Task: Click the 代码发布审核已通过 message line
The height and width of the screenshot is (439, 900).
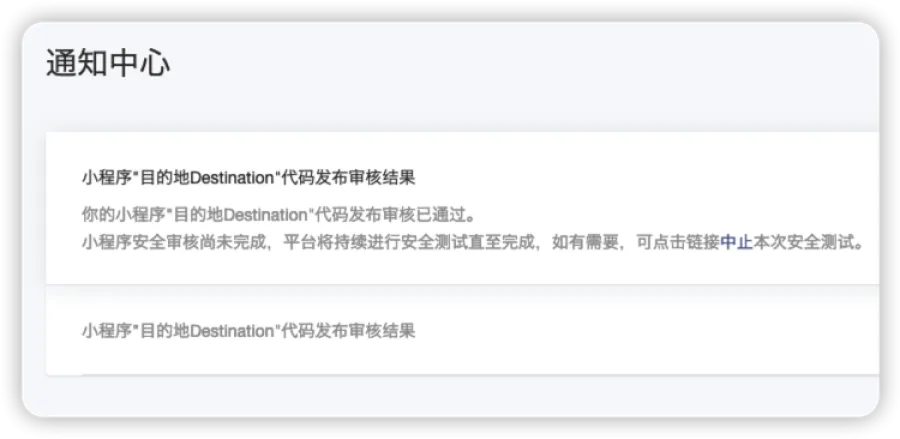Action: 280,214
